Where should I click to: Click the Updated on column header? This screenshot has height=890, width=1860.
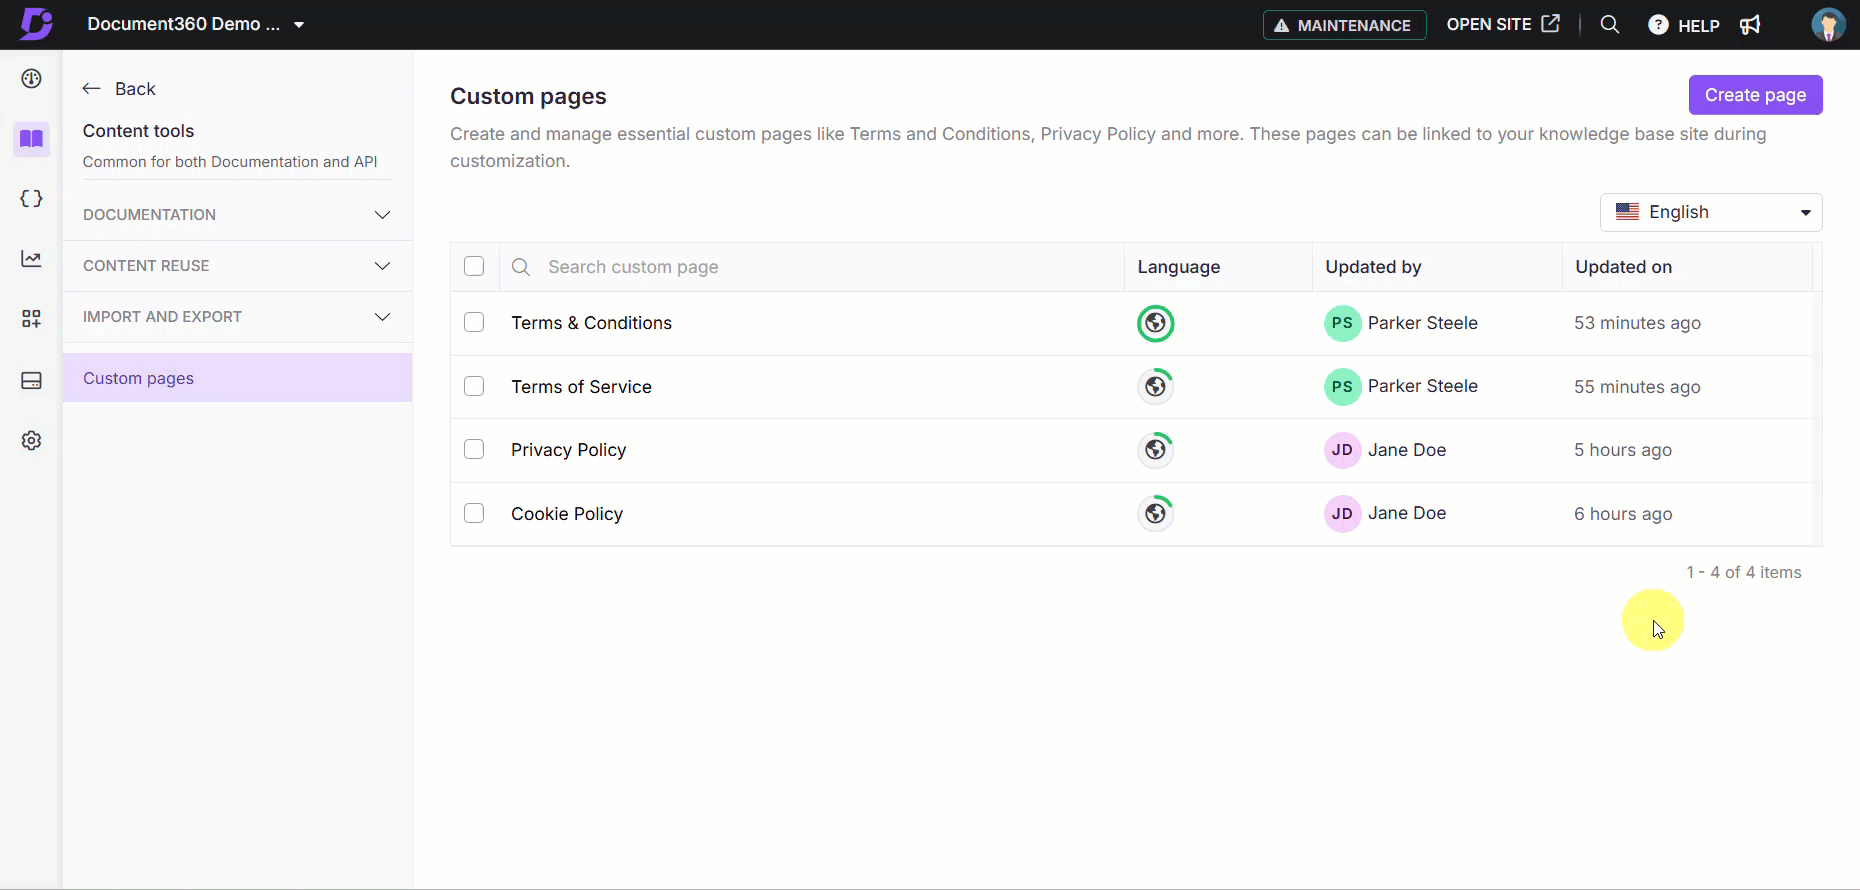coord(1623,267)
